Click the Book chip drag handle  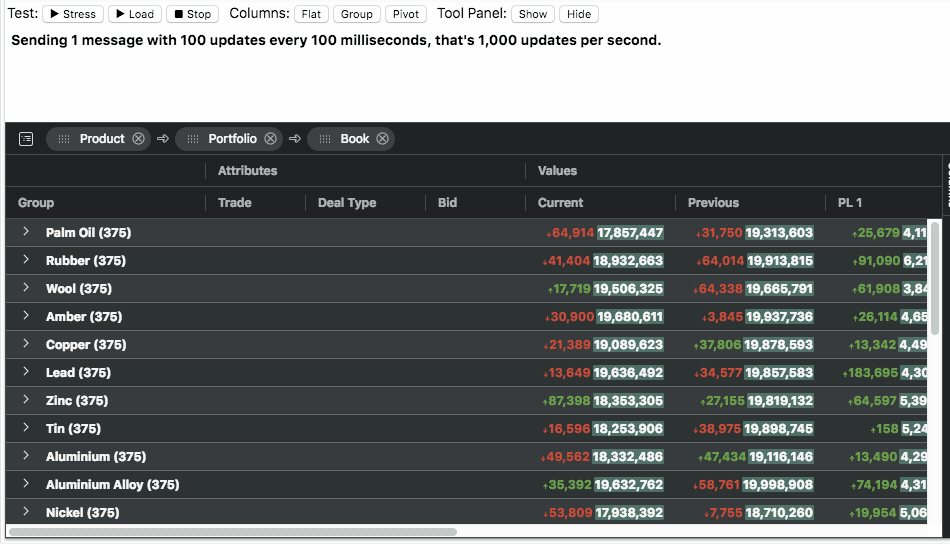(x=325, y=139)
